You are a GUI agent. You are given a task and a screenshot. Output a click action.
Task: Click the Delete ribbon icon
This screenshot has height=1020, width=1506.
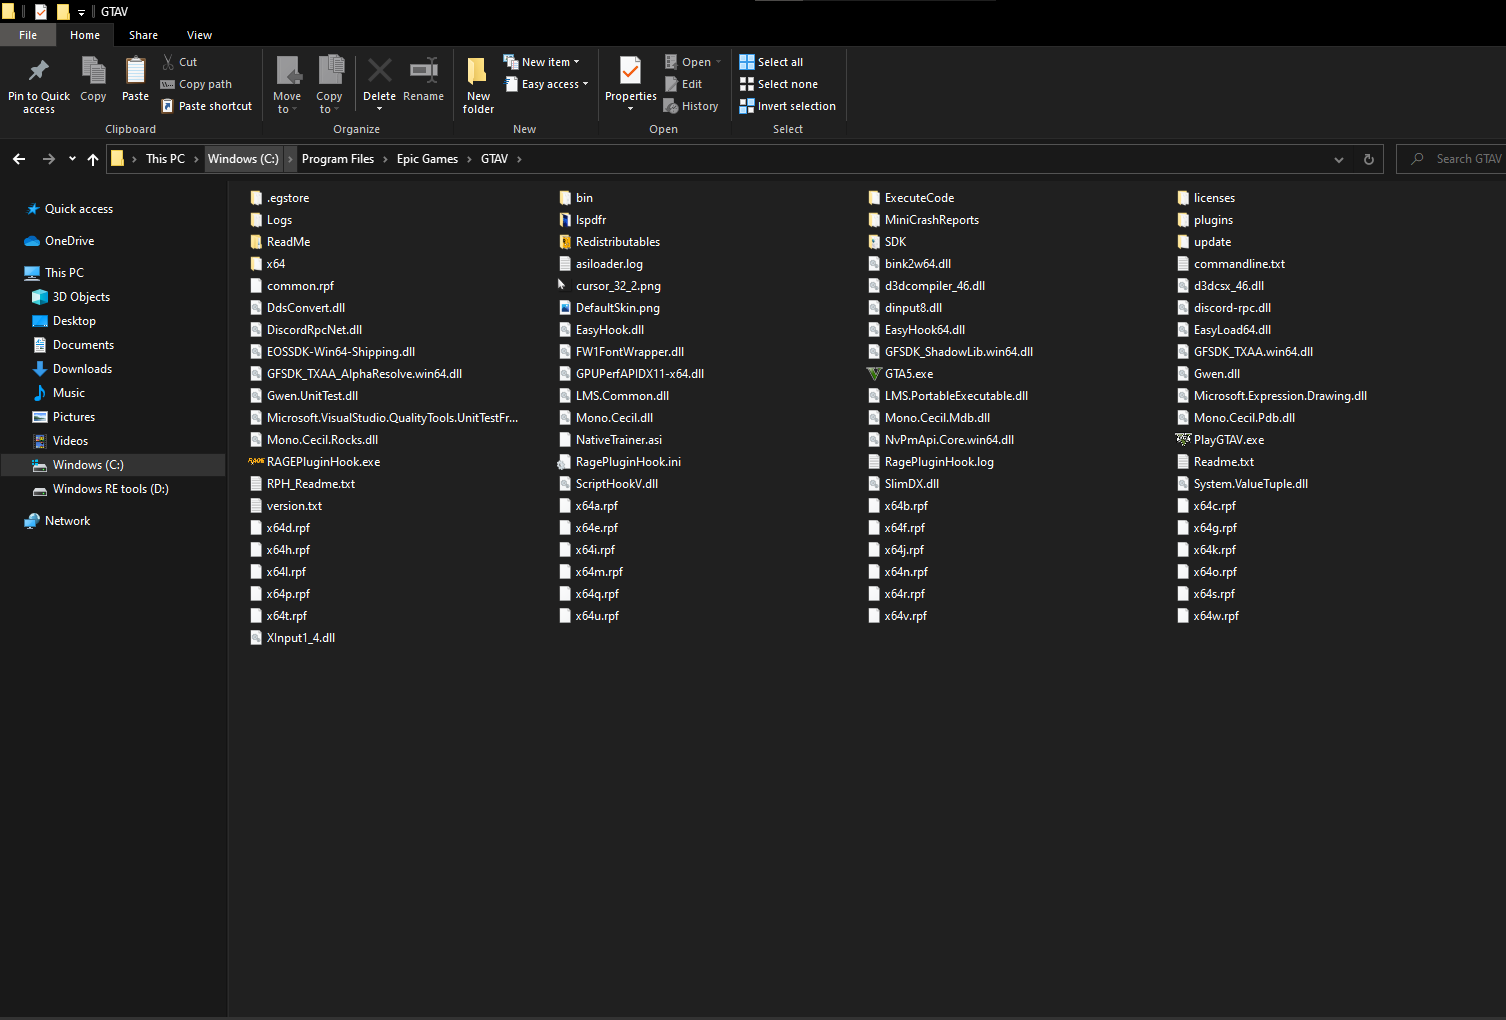(x=379, y=72)
